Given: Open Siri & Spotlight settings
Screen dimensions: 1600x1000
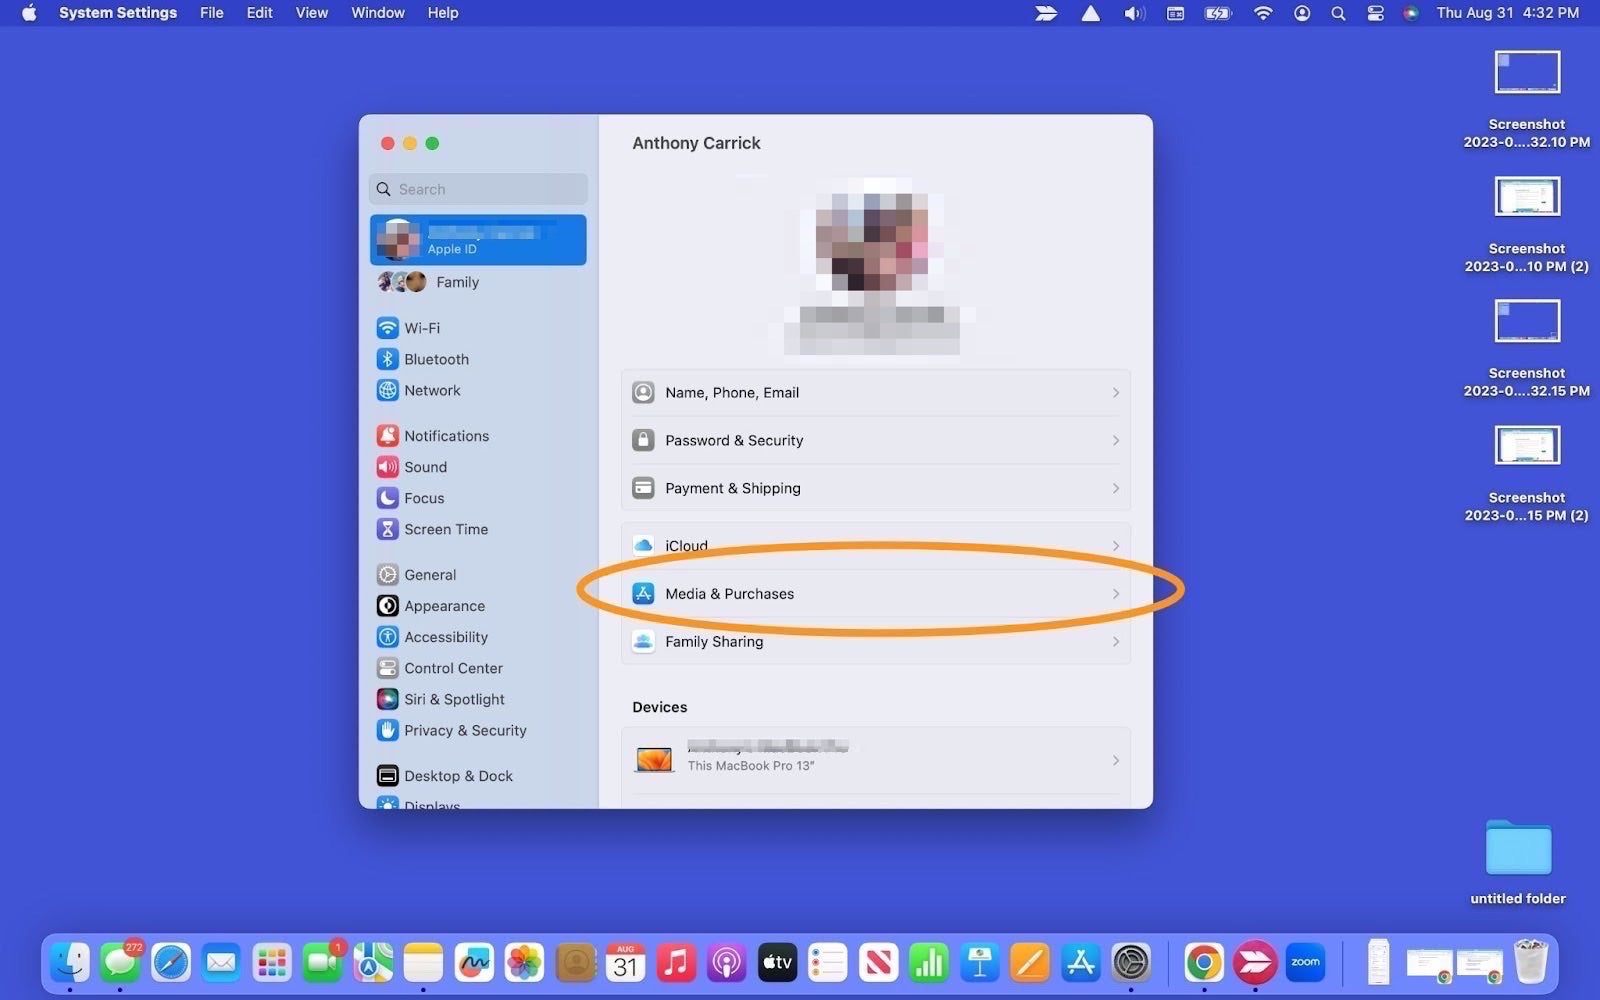Looking at the screenshot, I should [453, 699].
